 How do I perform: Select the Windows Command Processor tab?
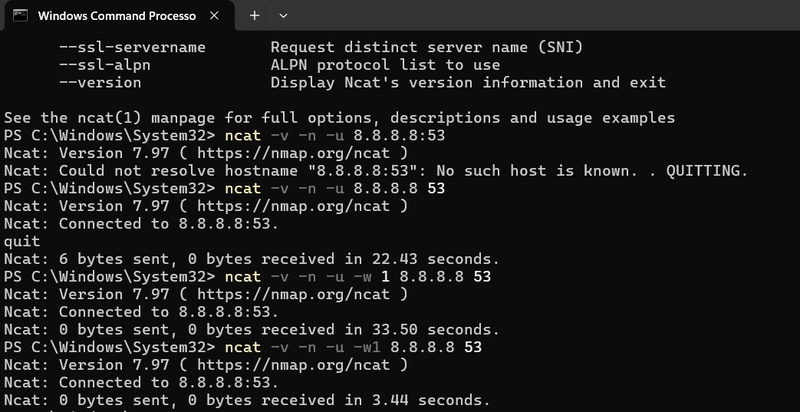pyautogui.click(x=115, y=17)
